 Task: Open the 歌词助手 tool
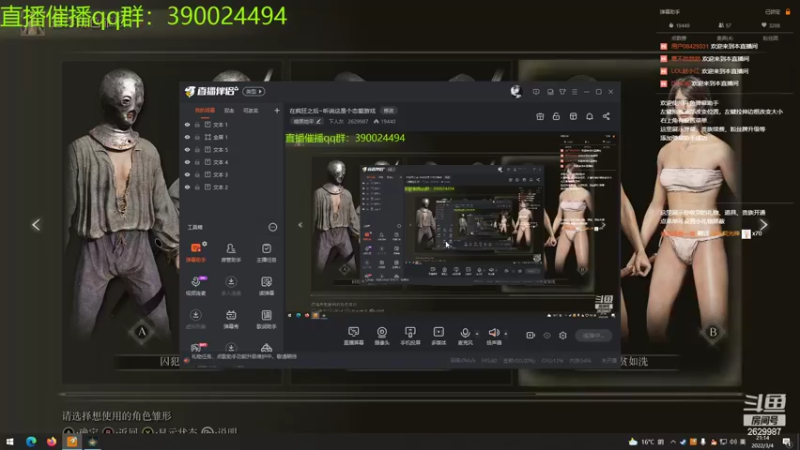pyautogui.click(x=266, y=319)
